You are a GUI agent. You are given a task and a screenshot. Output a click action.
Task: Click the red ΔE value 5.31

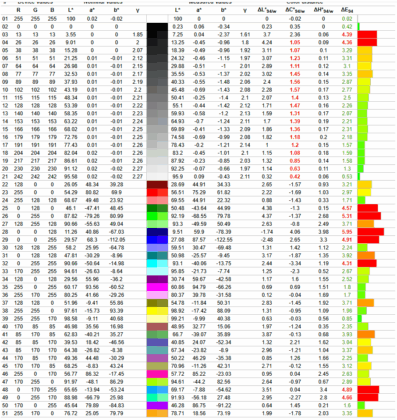point(347,216)
